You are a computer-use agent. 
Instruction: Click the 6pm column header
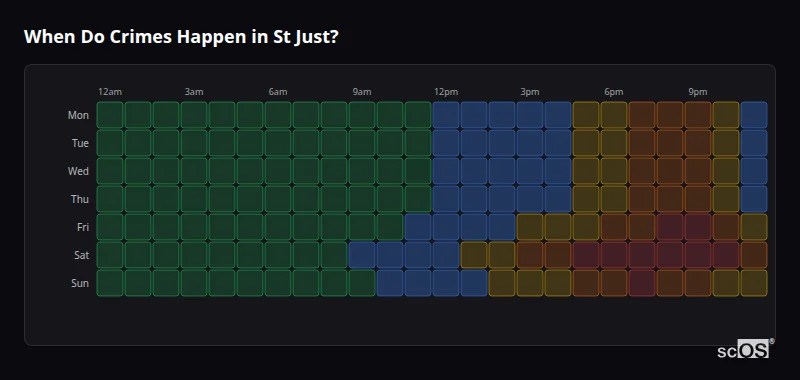pos(614,92)
